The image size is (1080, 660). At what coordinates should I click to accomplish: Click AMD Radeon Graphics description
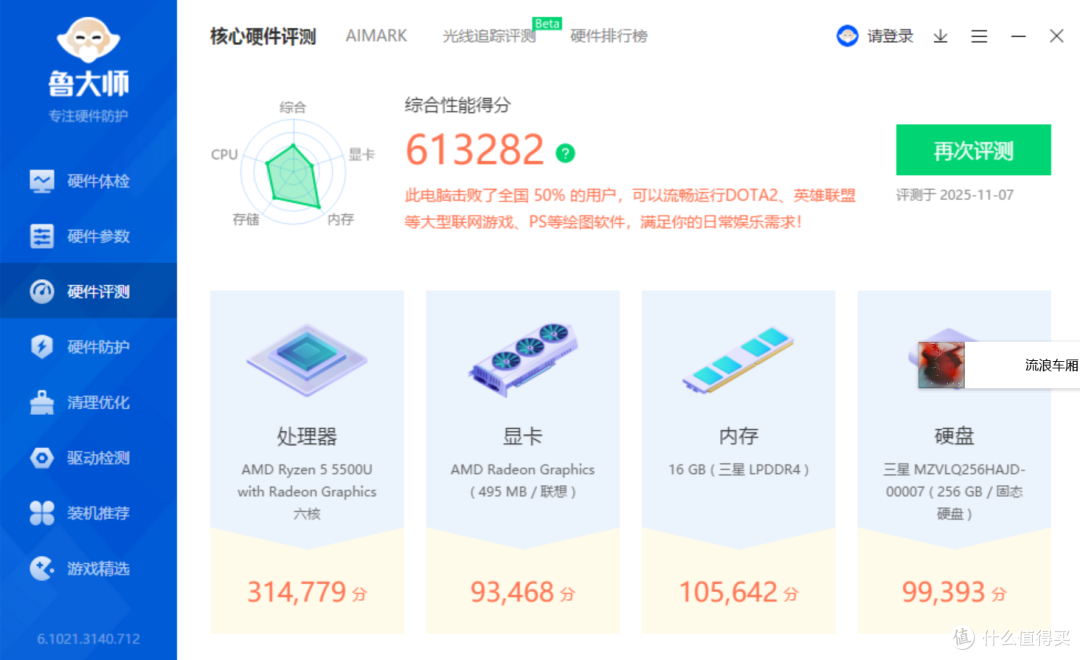coord(523,480)
